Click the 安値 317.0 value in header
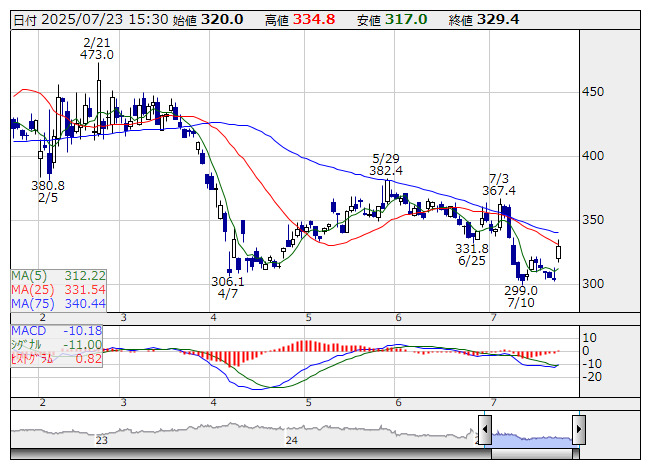This screenshot has height=470, width=653. click(x=392, y=20)
